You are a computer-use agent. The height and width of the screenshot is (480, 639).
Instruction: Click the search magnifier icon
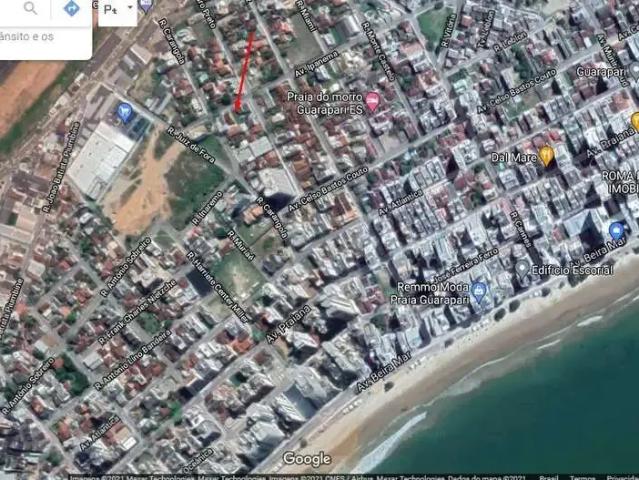tap(30, 8)
